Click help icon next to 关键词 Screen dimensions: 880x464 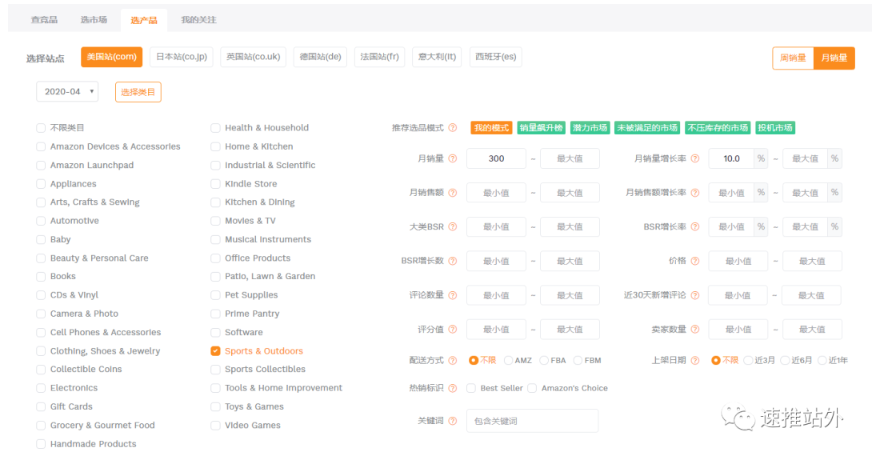453,421
